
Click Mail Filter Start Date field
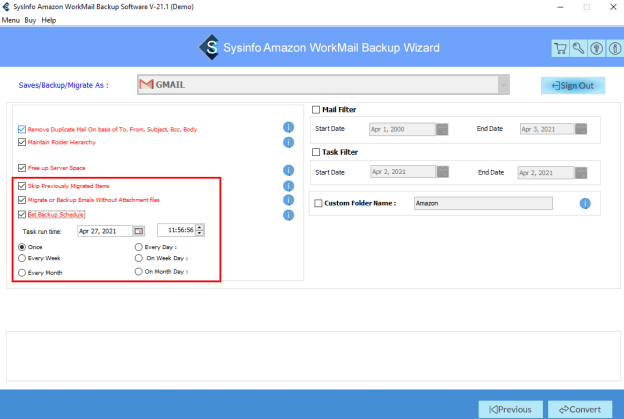click(x=402, y=129)
